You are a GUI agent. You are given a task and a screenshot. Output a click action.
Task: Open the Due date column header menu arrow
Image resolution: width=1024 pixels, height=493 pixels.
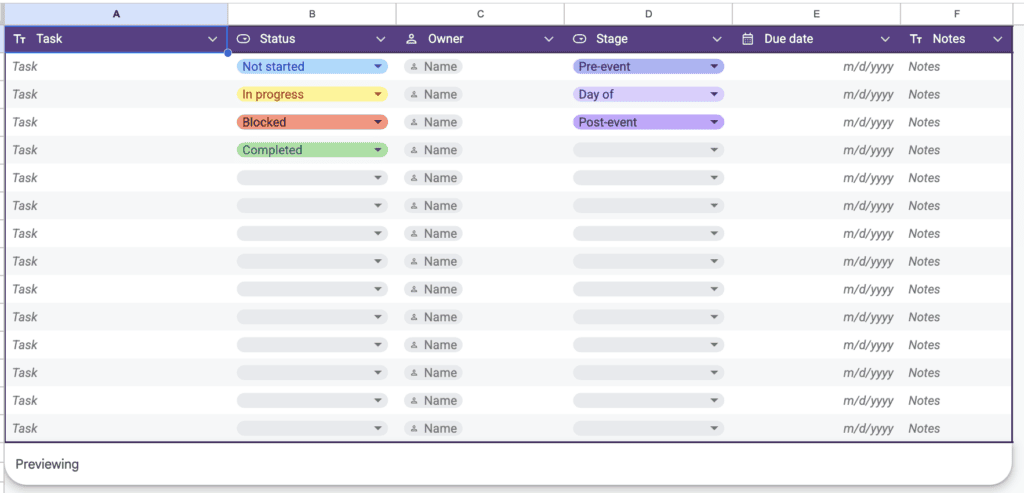(885, 39)
